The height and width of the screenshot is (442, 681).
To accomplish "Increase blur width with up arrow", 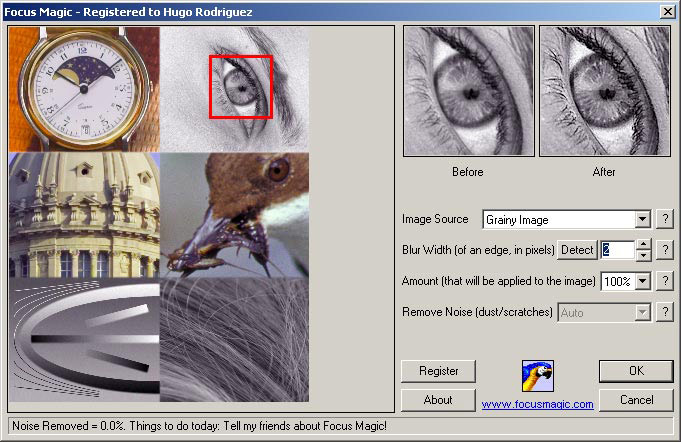I will (x=643, y=245).
